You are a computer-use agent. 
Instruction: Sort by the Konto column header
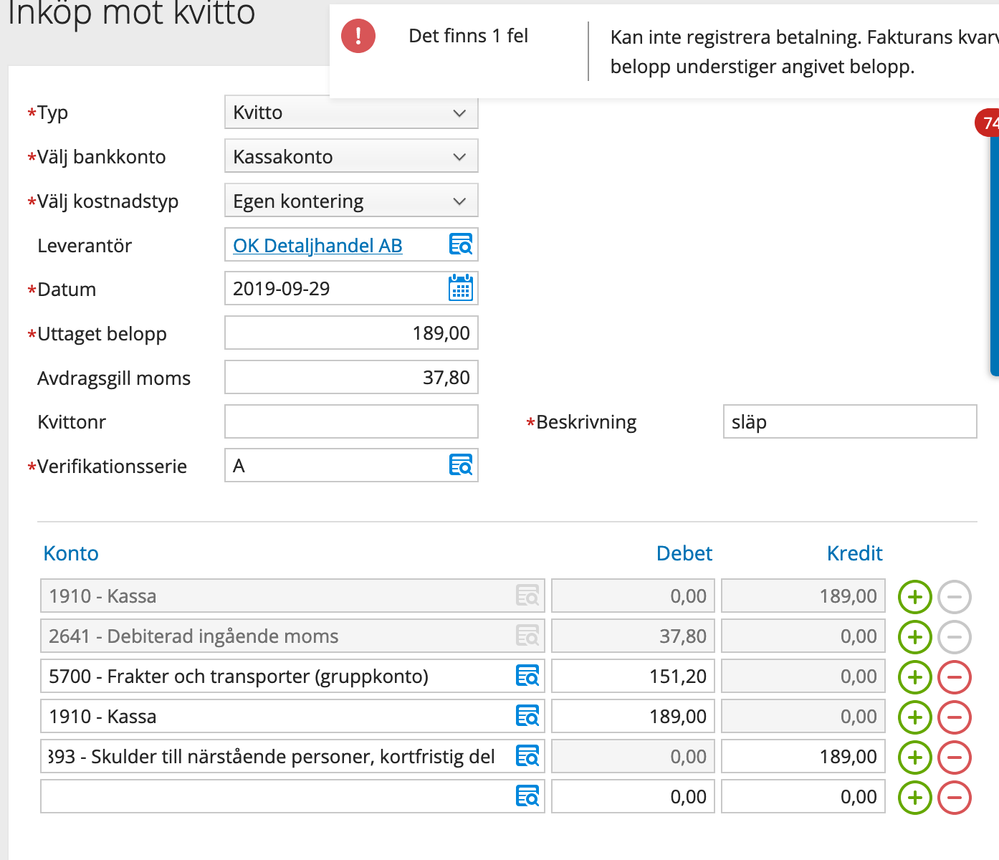pos(71,553)
